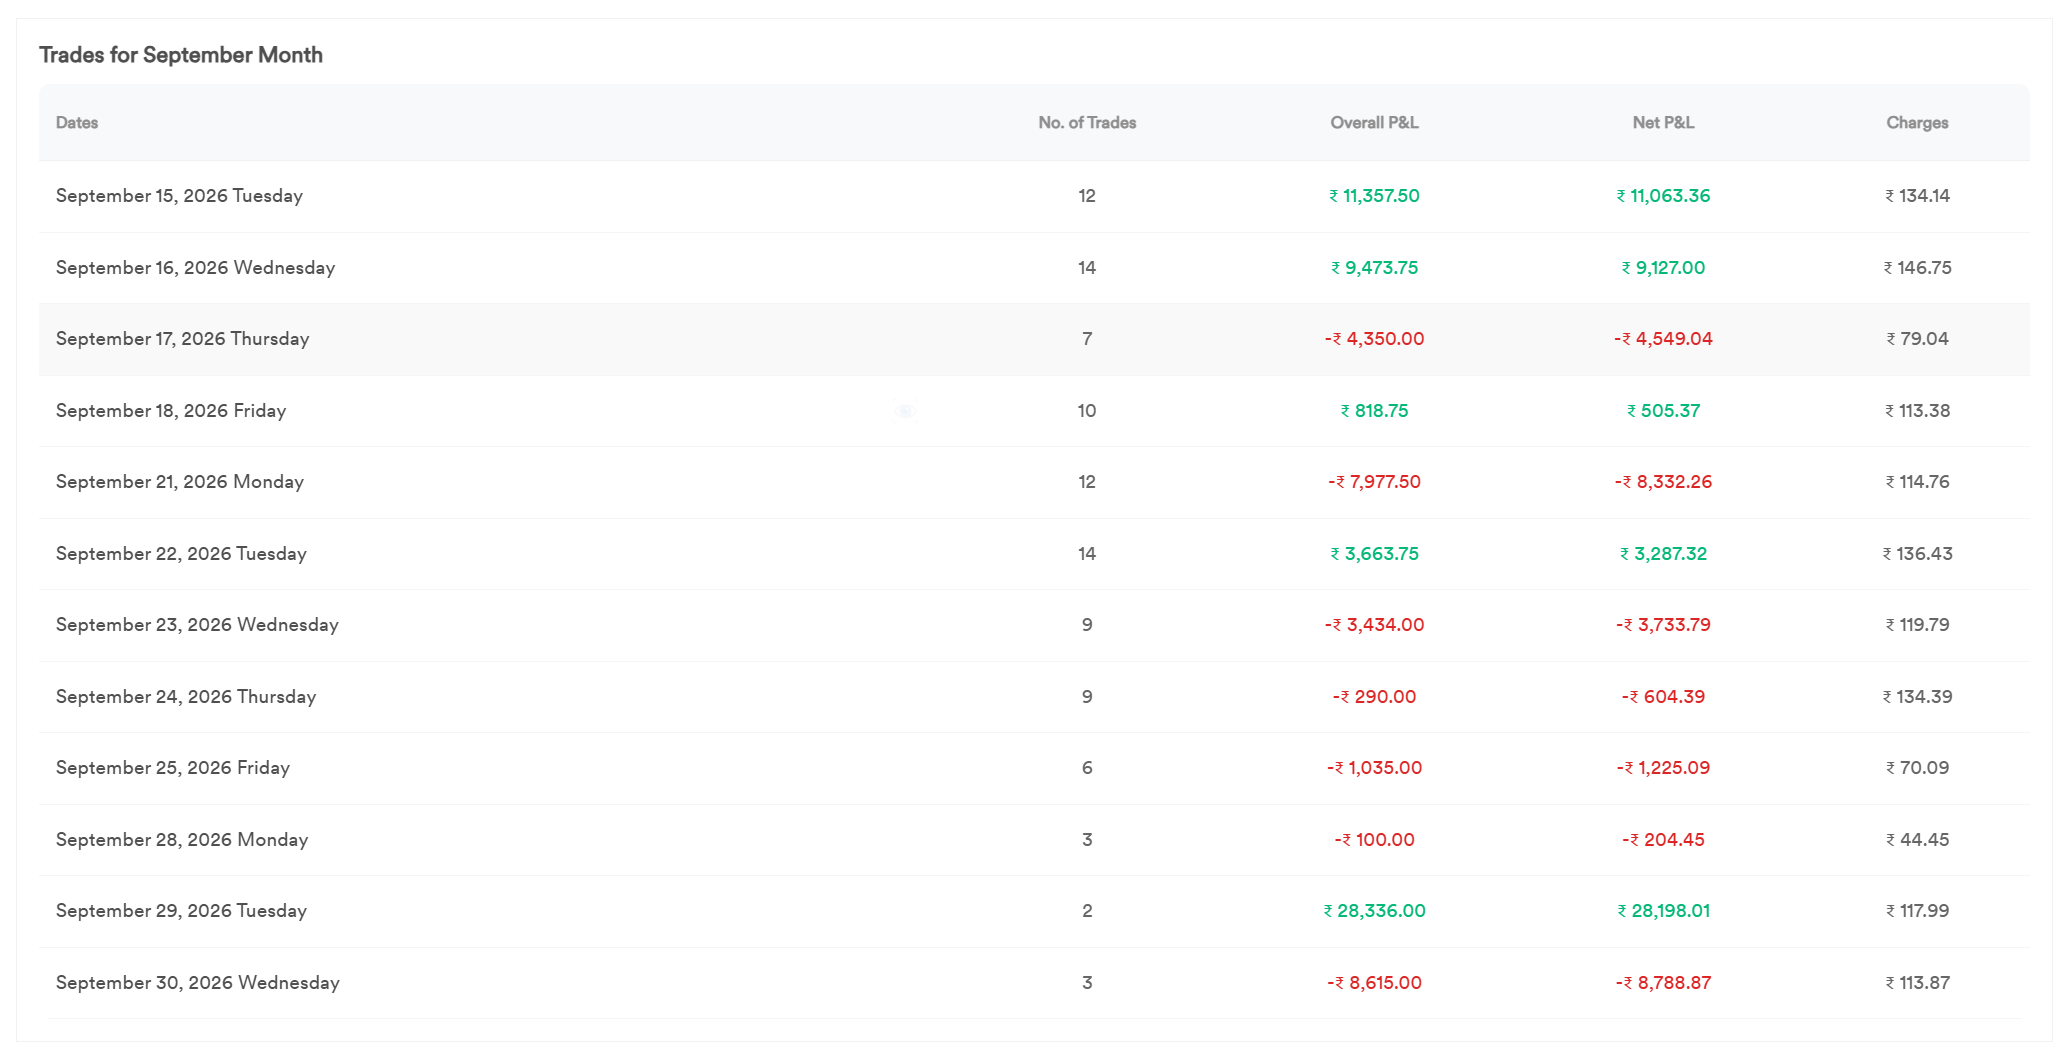Open the September 21, 2026 Monday row
This screenshot has height=1047, width=2072.
(x=1034, y=482)
